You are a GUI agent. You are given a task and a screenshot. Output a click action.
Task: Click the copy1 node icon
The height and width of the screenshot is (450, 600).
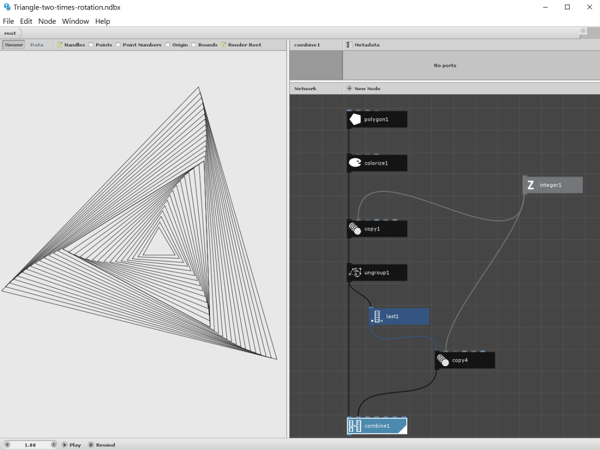tap(355, 229)
